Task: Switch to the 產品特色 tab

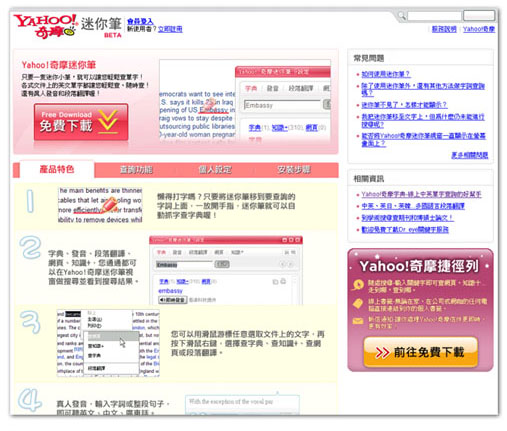Action: click(x=57, y=170)
